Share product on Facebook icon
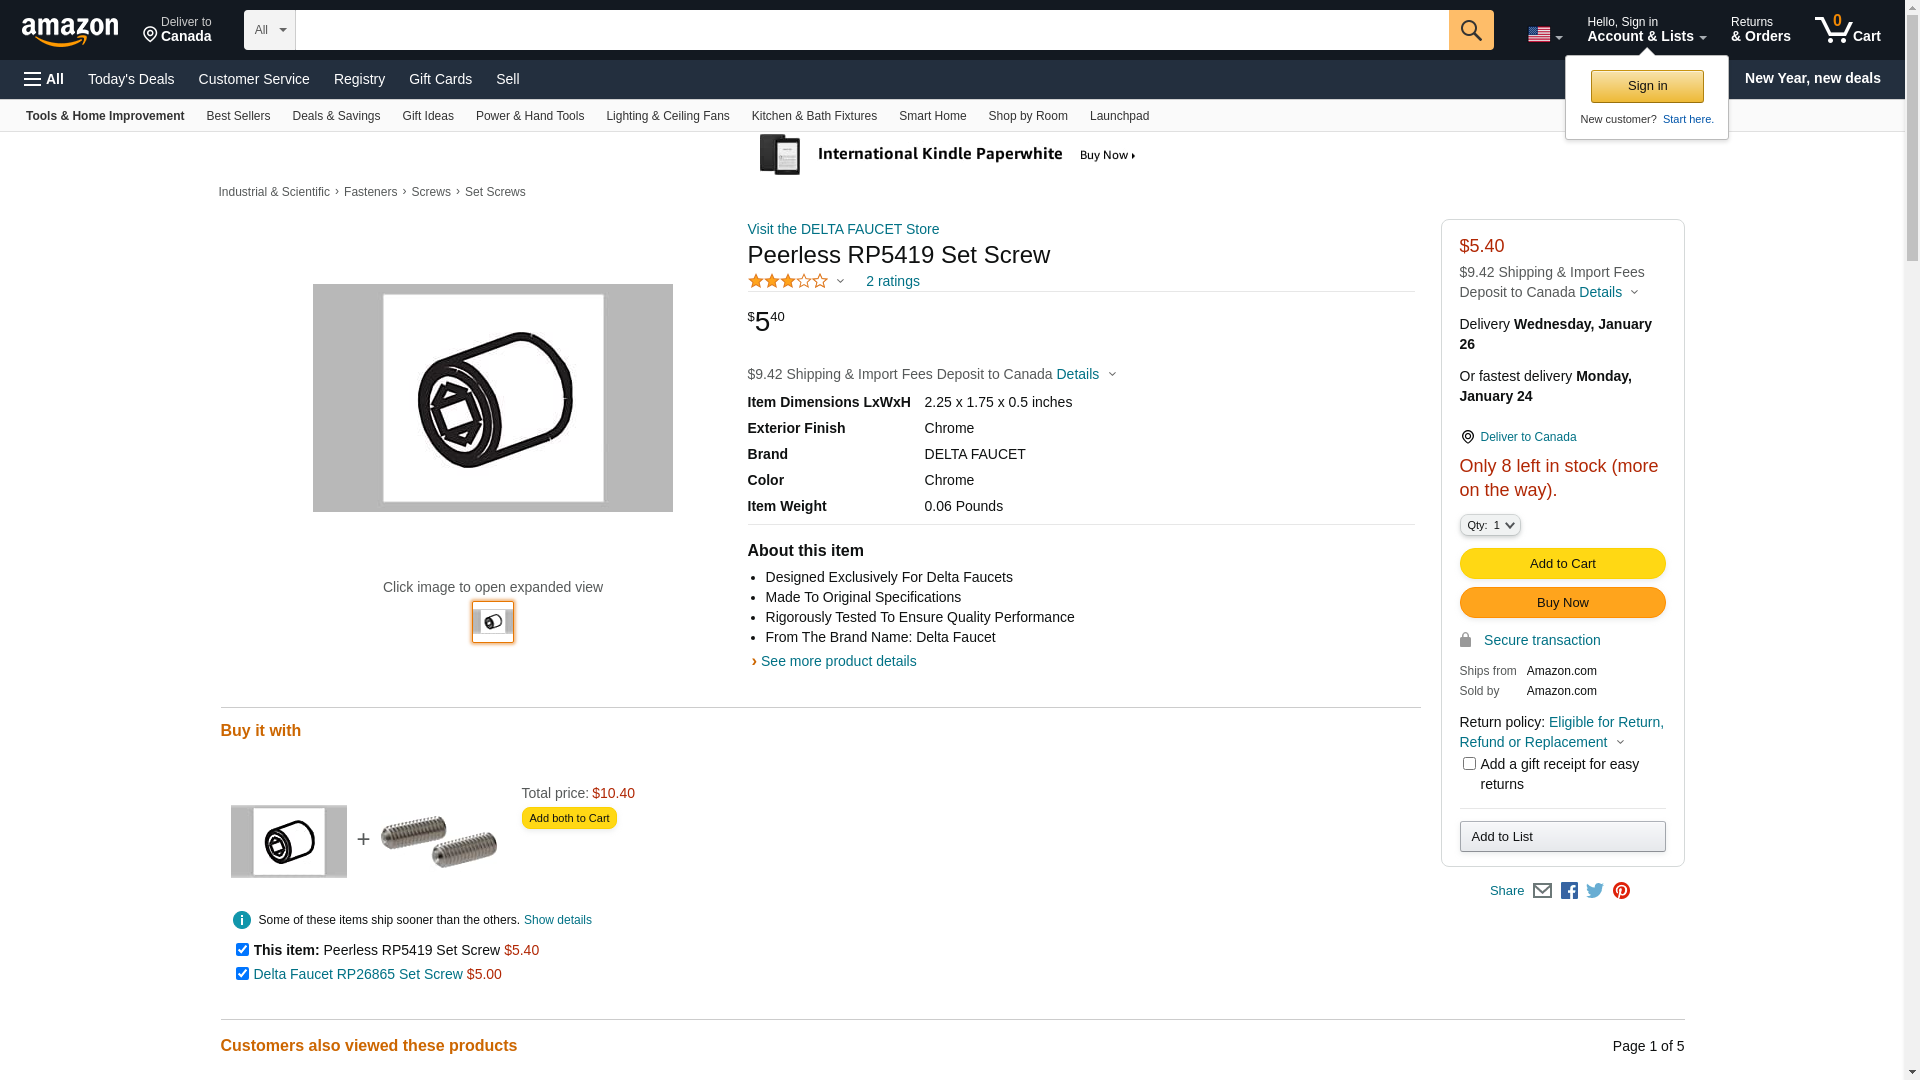The width and height of the screenshot is (1920, 1080). 1569,891
